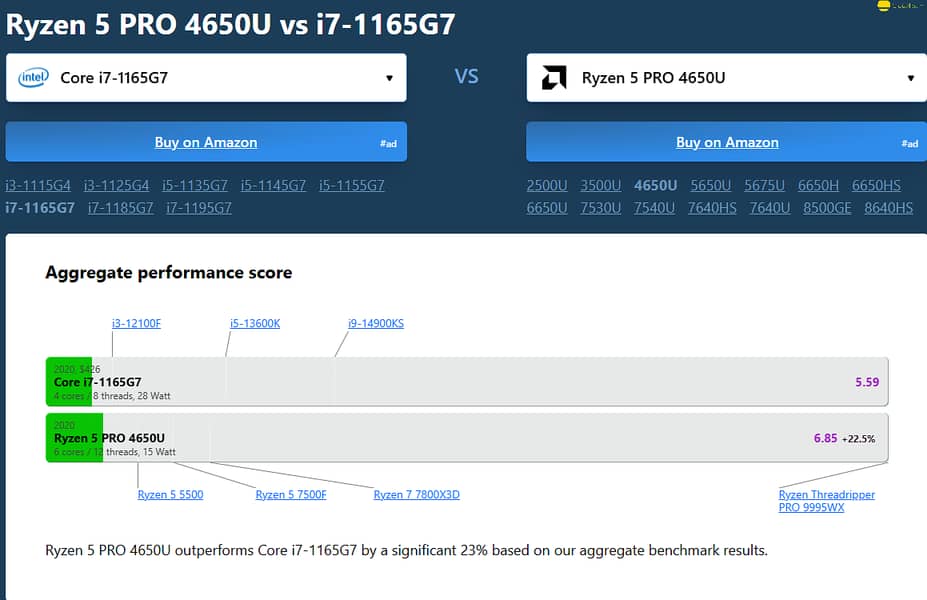Open the Ryzen Threadripper PRO 9995WX link
927x600 pixels.
tap(826, 500)
